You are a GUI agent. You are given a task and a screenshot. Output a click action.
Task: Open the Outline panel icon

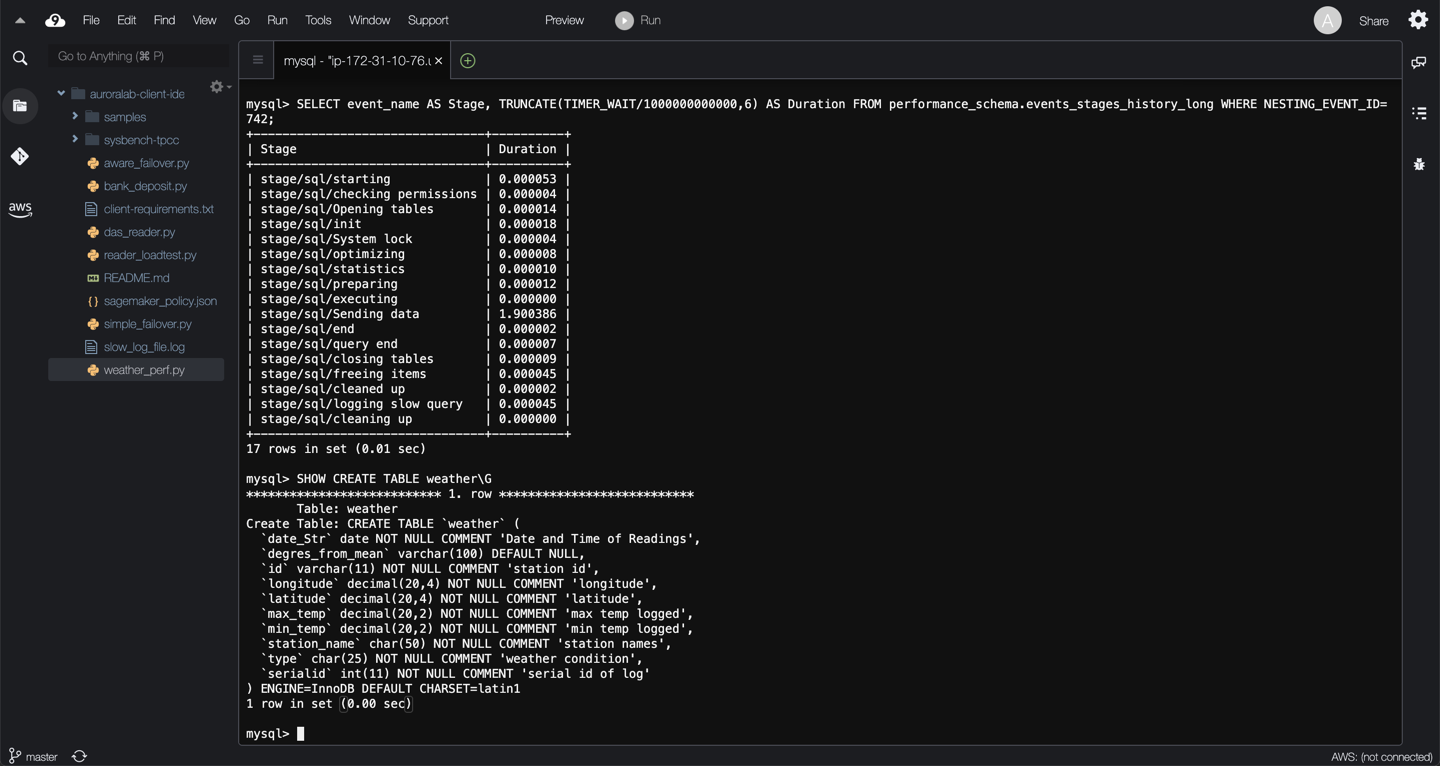pos(1418,113)
